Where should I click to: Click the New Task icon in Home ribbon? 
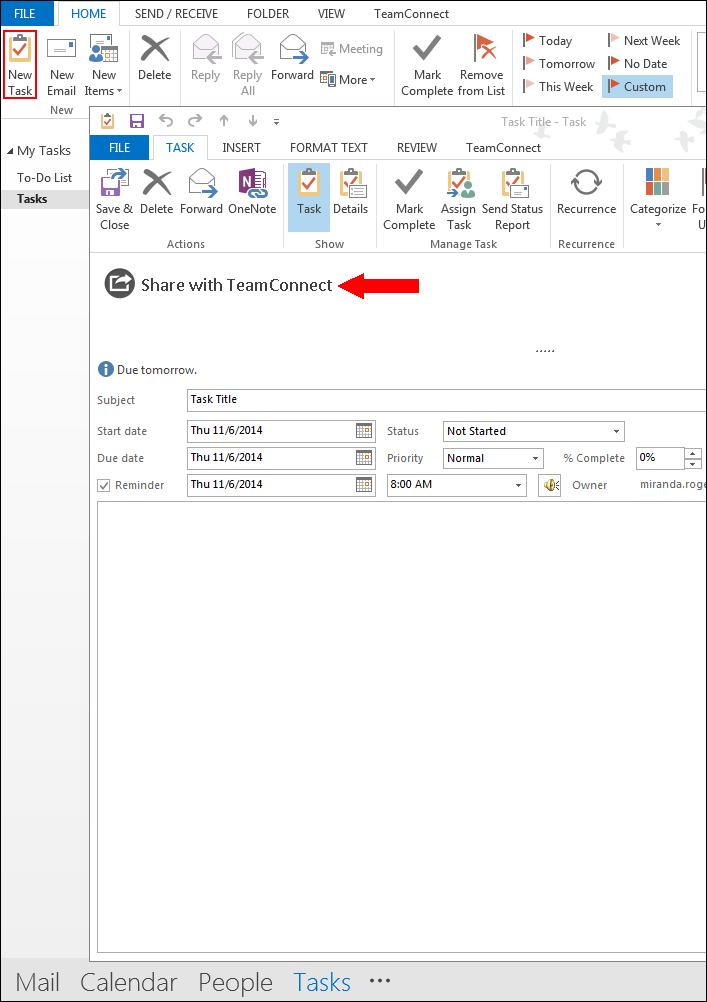(x=20, y=65)
